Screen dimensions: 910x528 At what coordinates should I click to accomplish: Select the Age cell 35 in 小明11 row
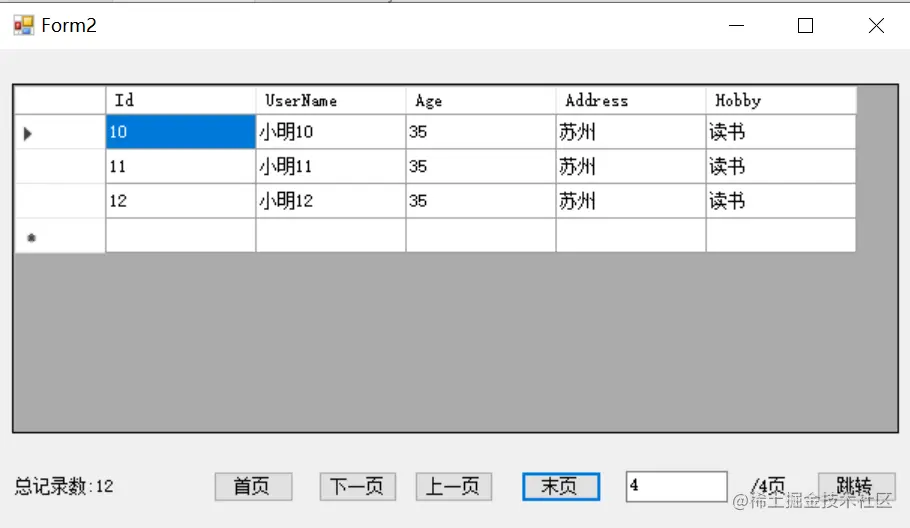tap(481, 167)
